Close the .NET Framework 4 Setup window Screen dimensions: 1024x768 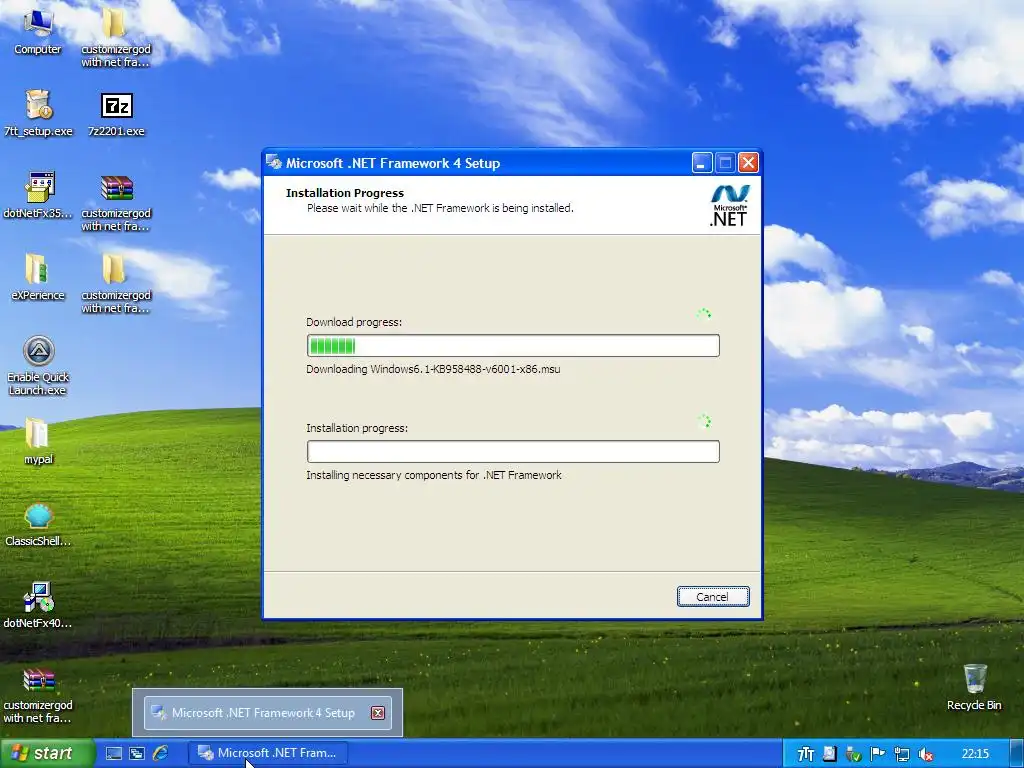(x=748, y=163)
